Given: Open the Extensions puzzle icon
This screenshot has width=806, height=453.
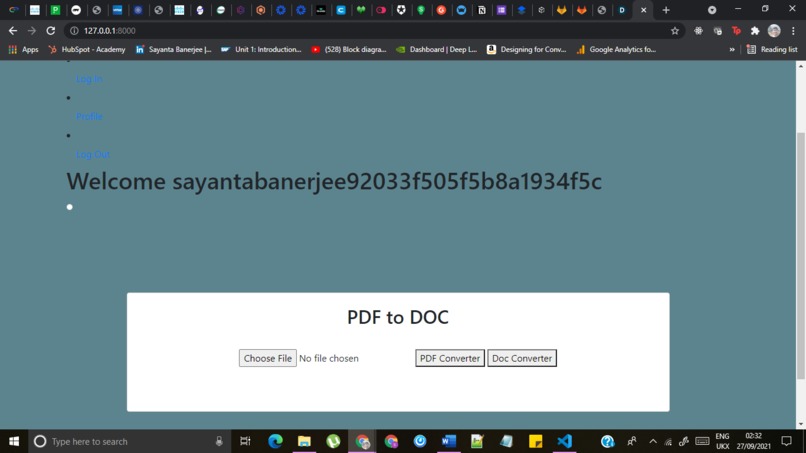Looking at the screenshot, I should 755,31.
